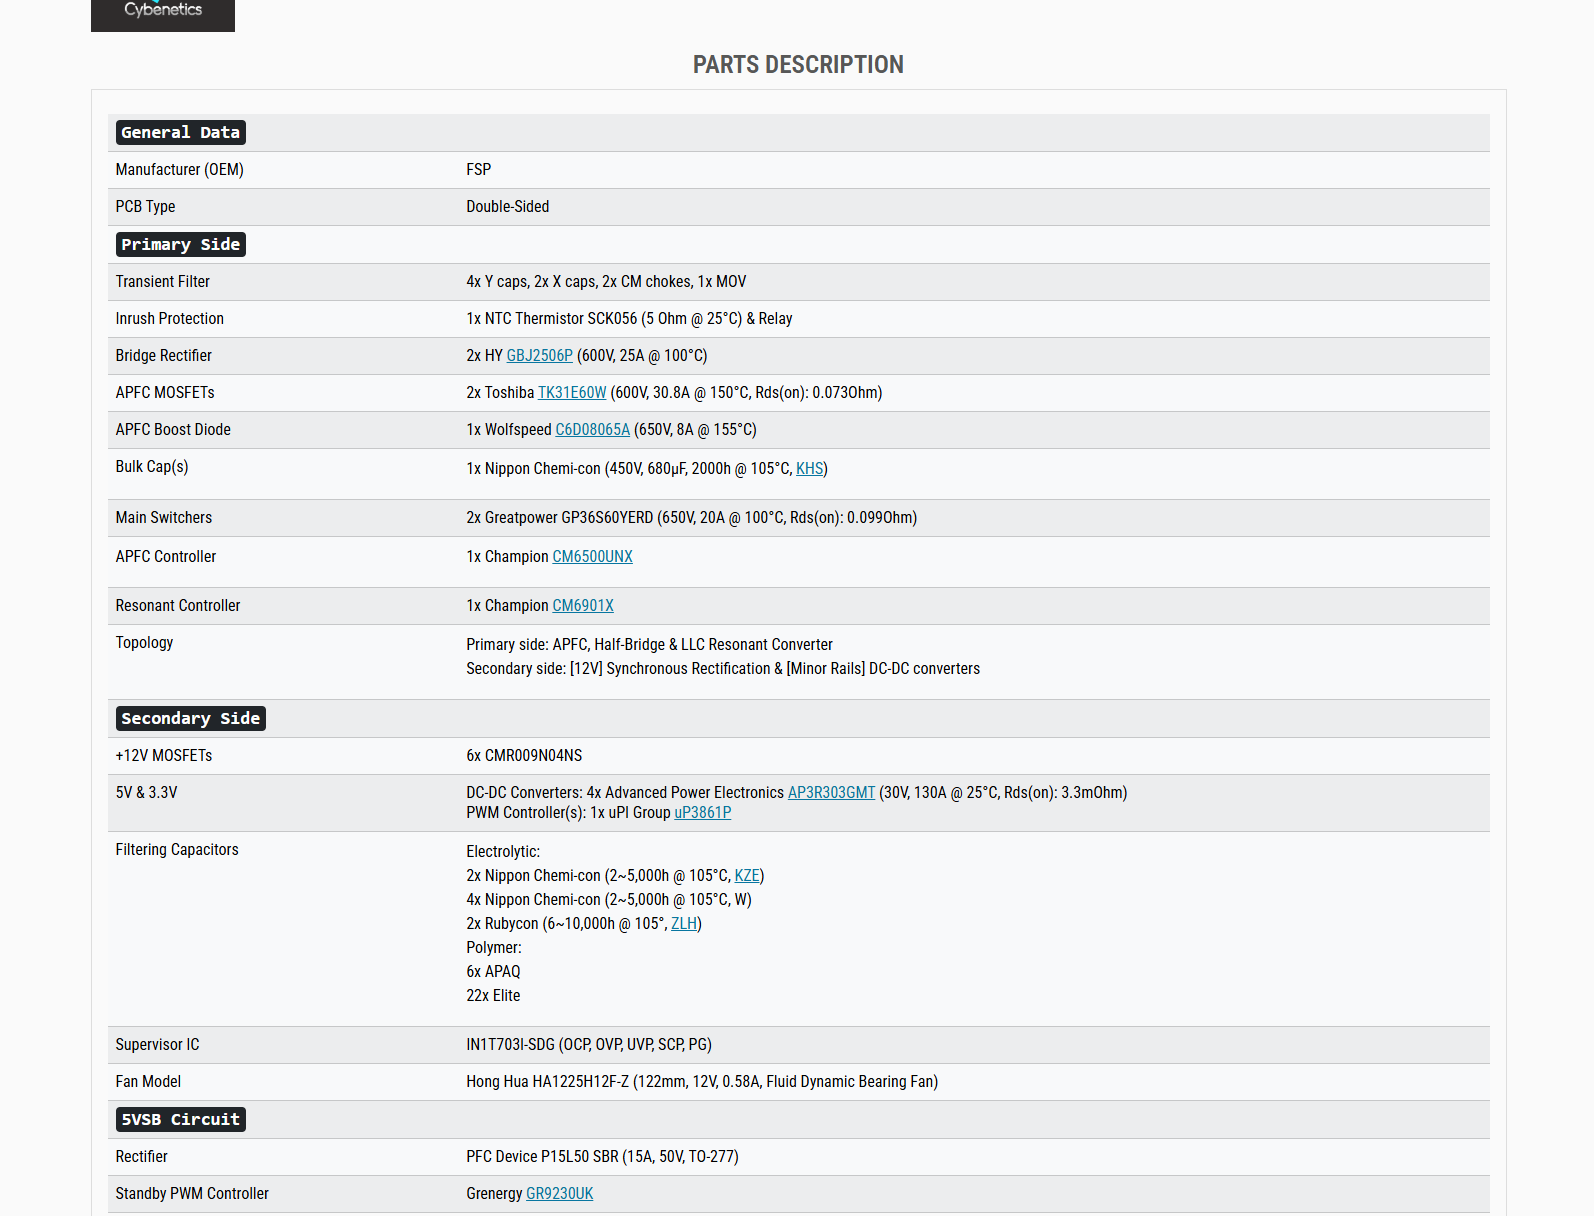Open the GBJ2506P bridge rectifier link

[539, 356]
